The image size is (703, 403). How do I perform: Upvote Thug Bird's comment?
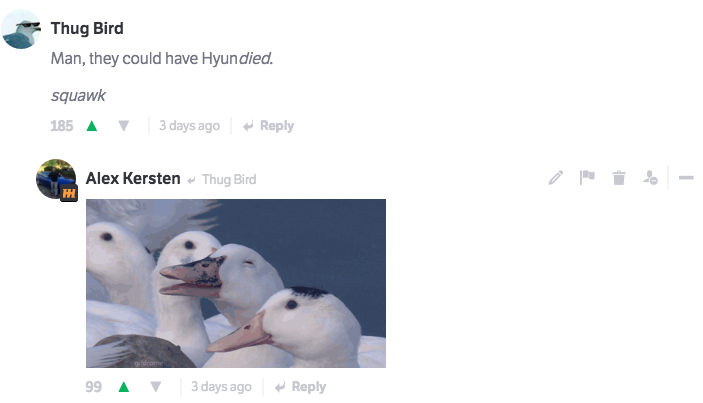92,126
